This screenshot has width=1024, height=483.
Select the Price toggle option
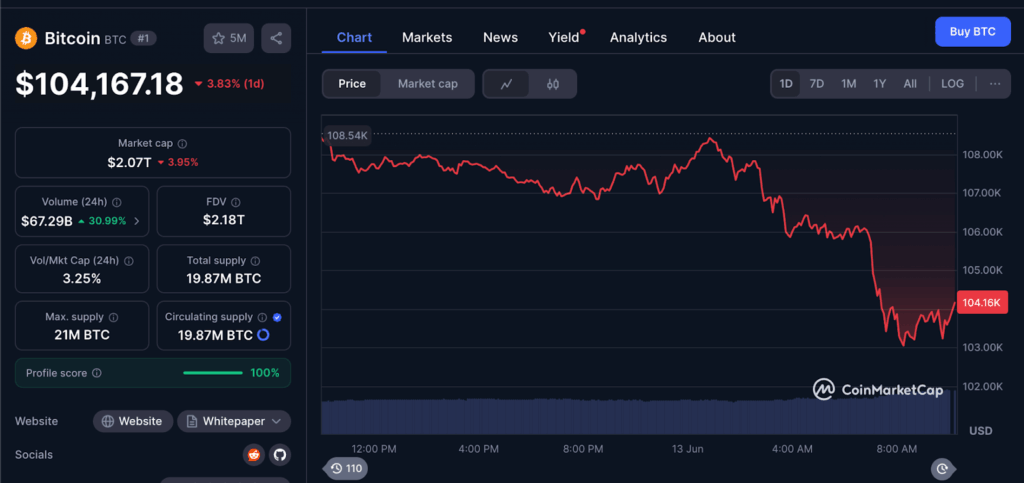[352, 84]
